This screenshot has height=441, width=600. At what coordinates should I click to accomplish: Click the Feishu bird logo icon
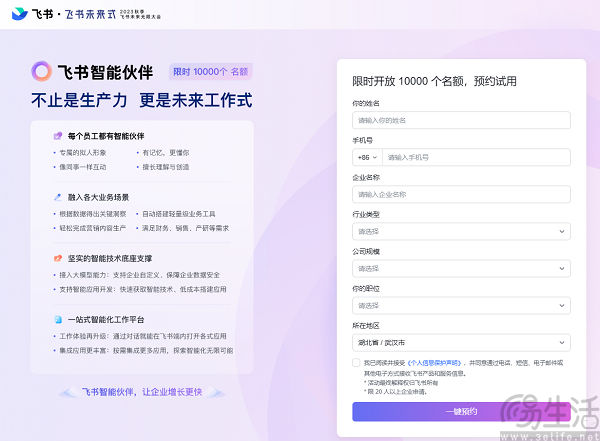(x=20, y=14)
